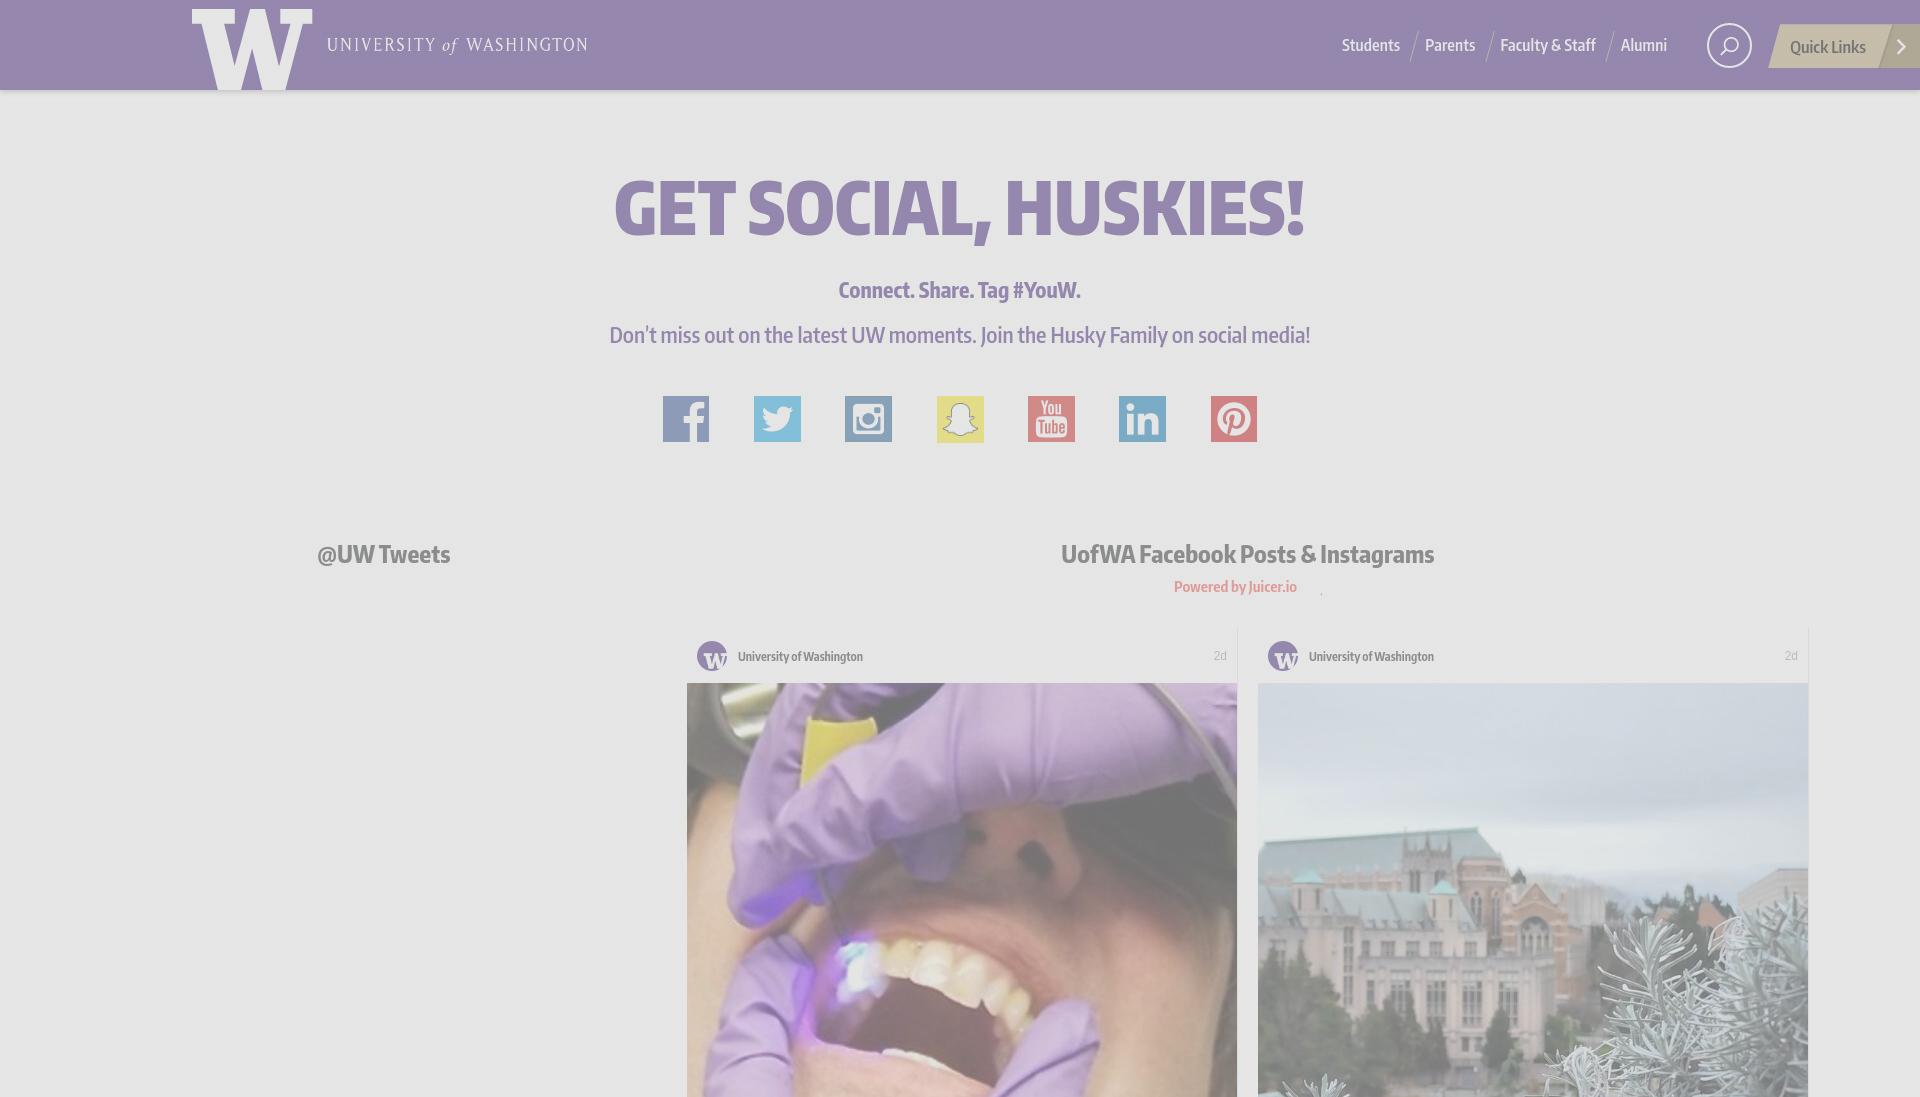The image size is (1920, 1097).
Task: Open the campus building photo
Action: click(x=1533, y=890)
